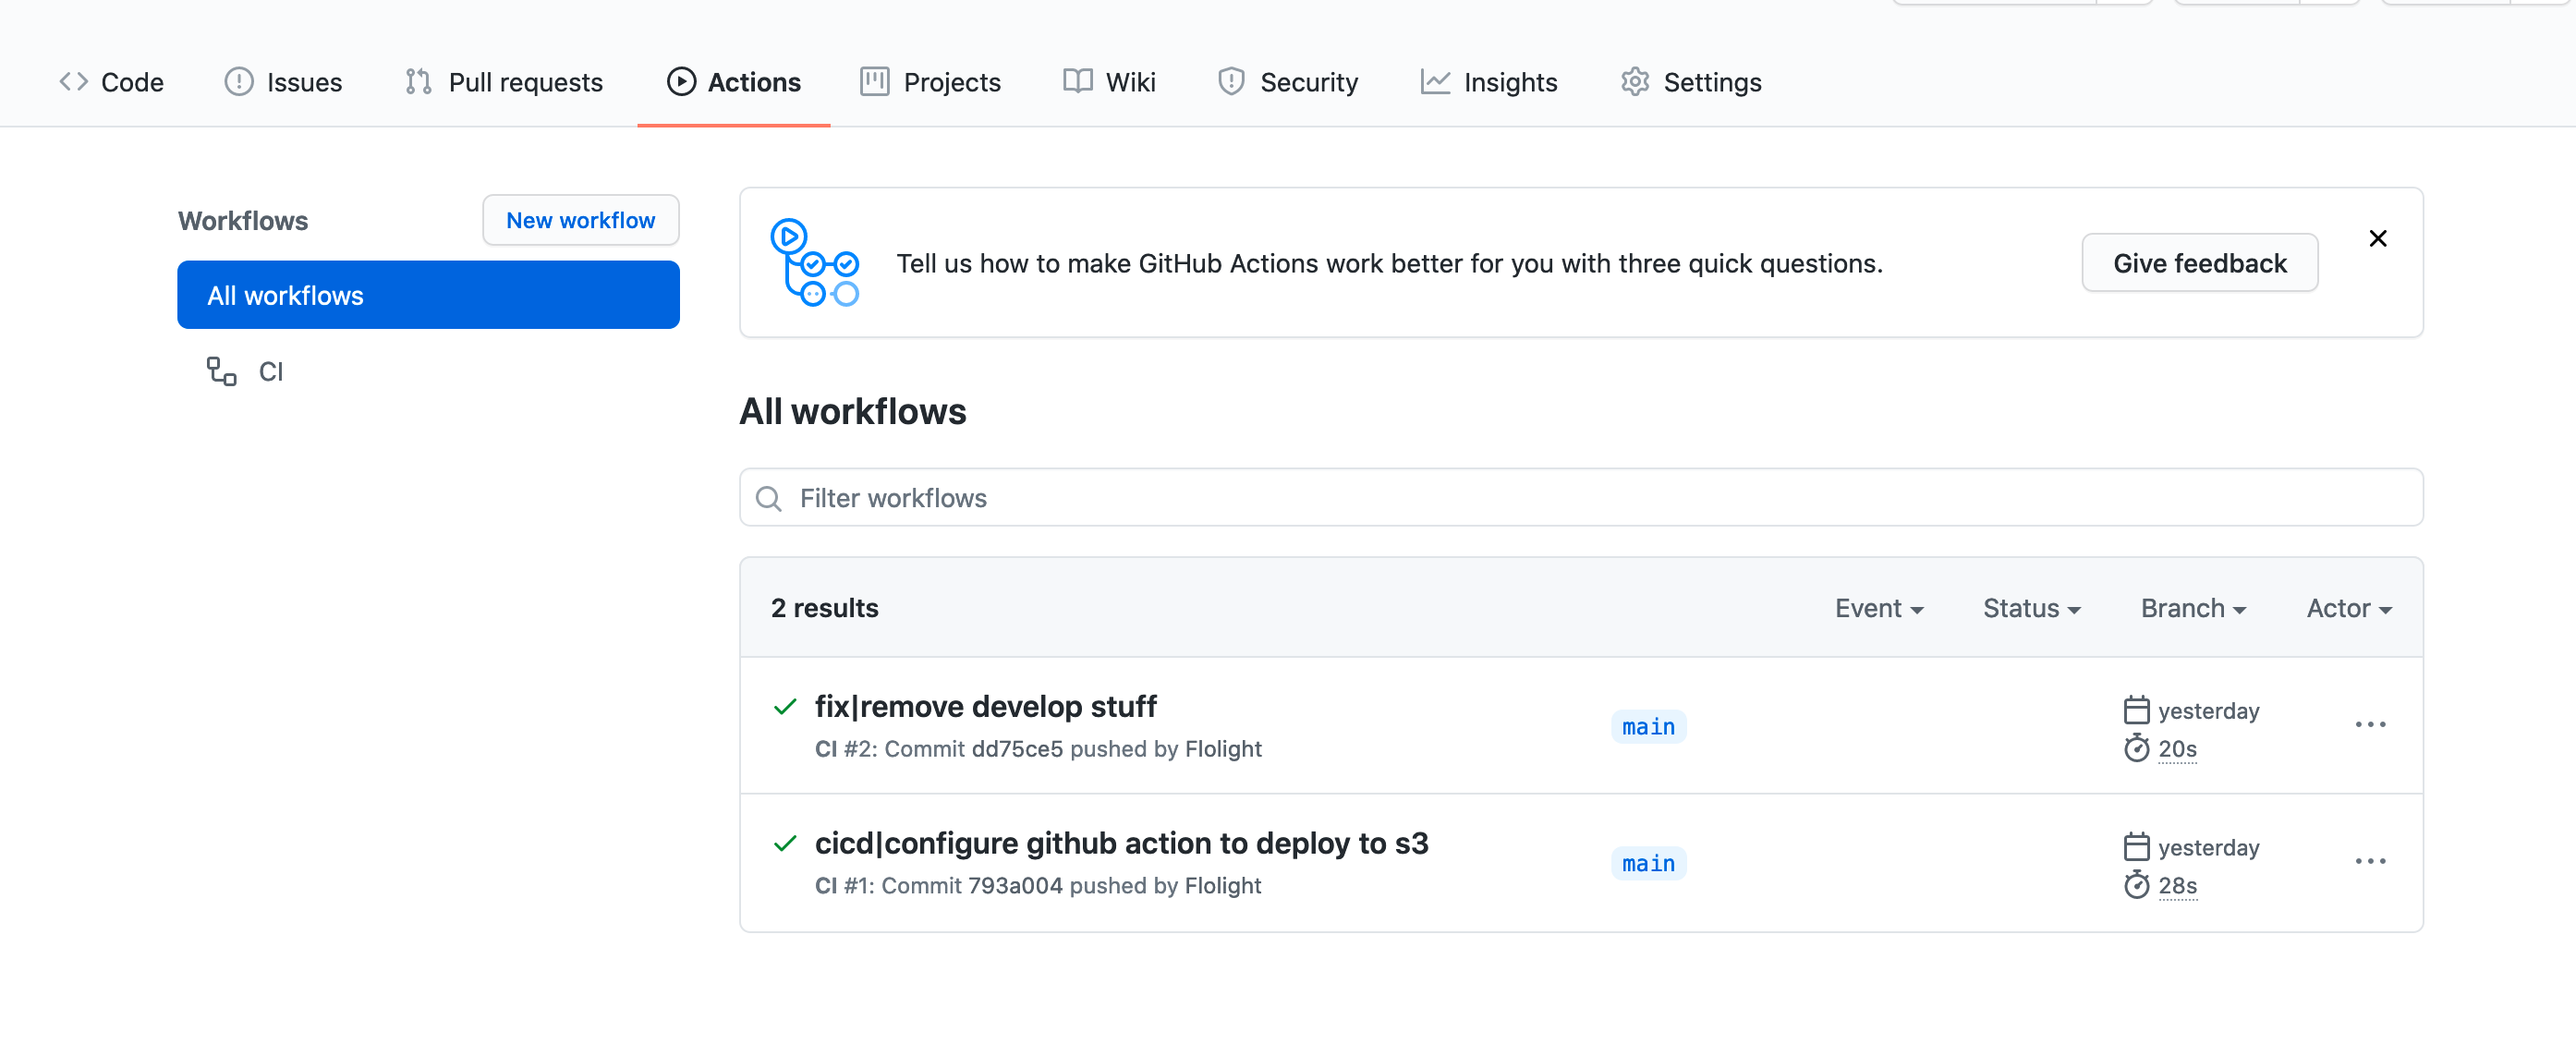Screen dimensions: 2576x1044
Task: Expand the Event filter dropdown
Action: 1878,608
